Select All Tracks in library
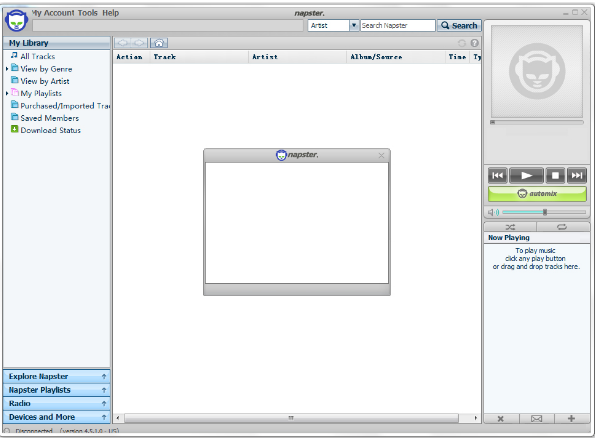 coord(38,56)
